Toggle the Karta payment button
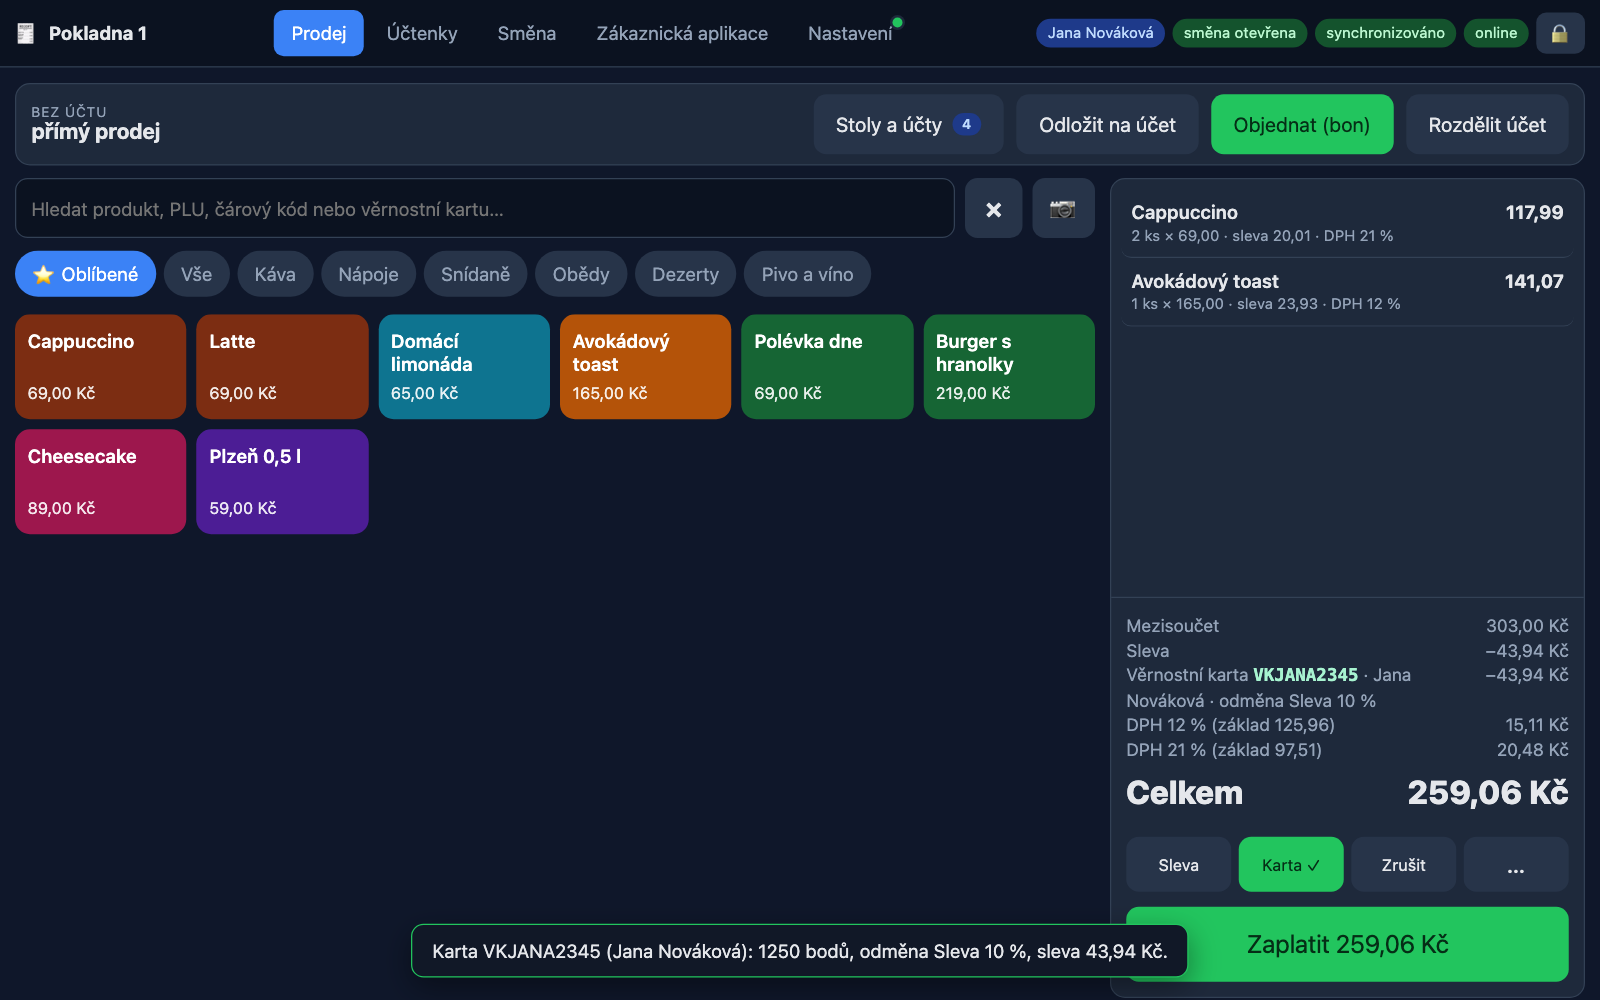 point(1291,865)
